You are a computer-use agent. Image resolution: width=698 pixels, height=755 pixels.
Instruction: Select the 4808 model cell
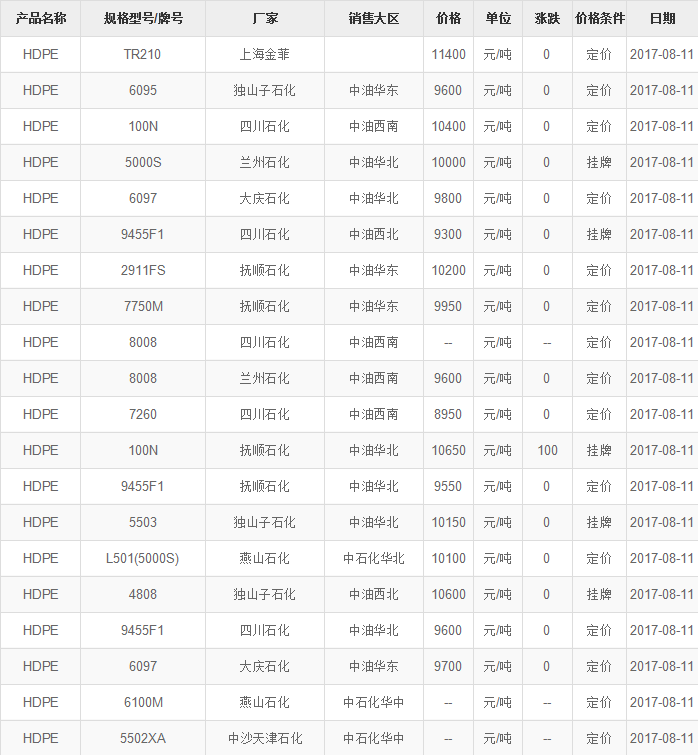point(142,595)
